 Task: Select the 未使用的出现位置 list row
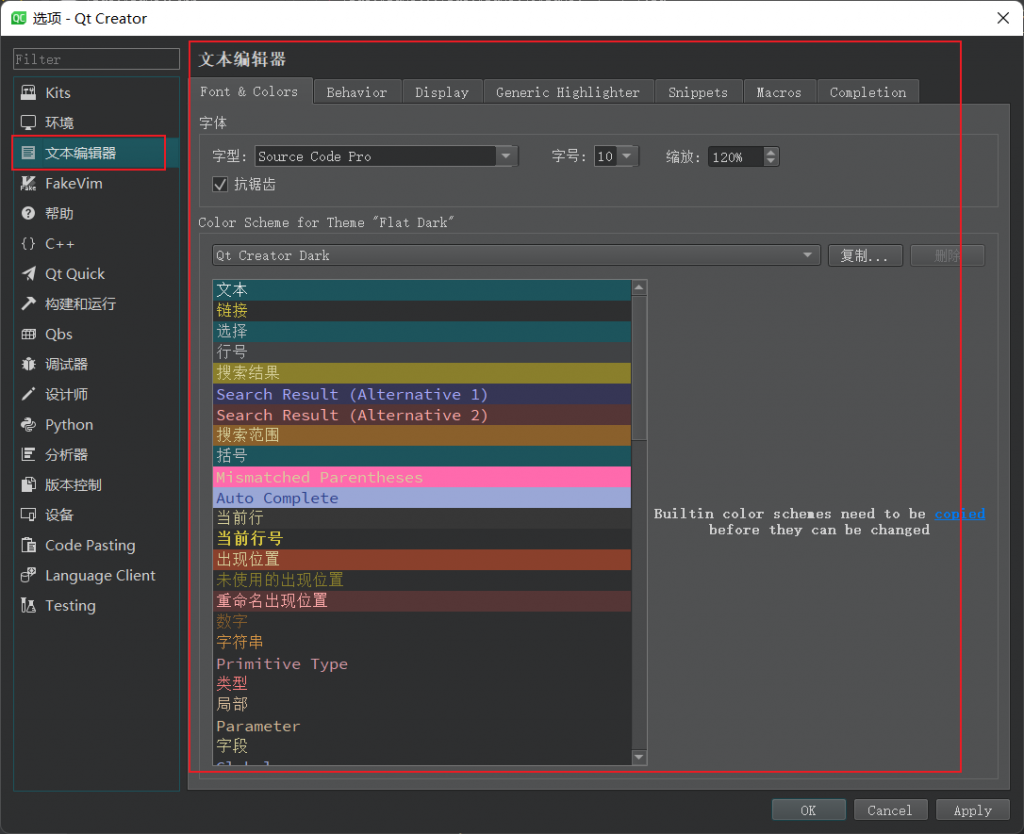[422, 580]
